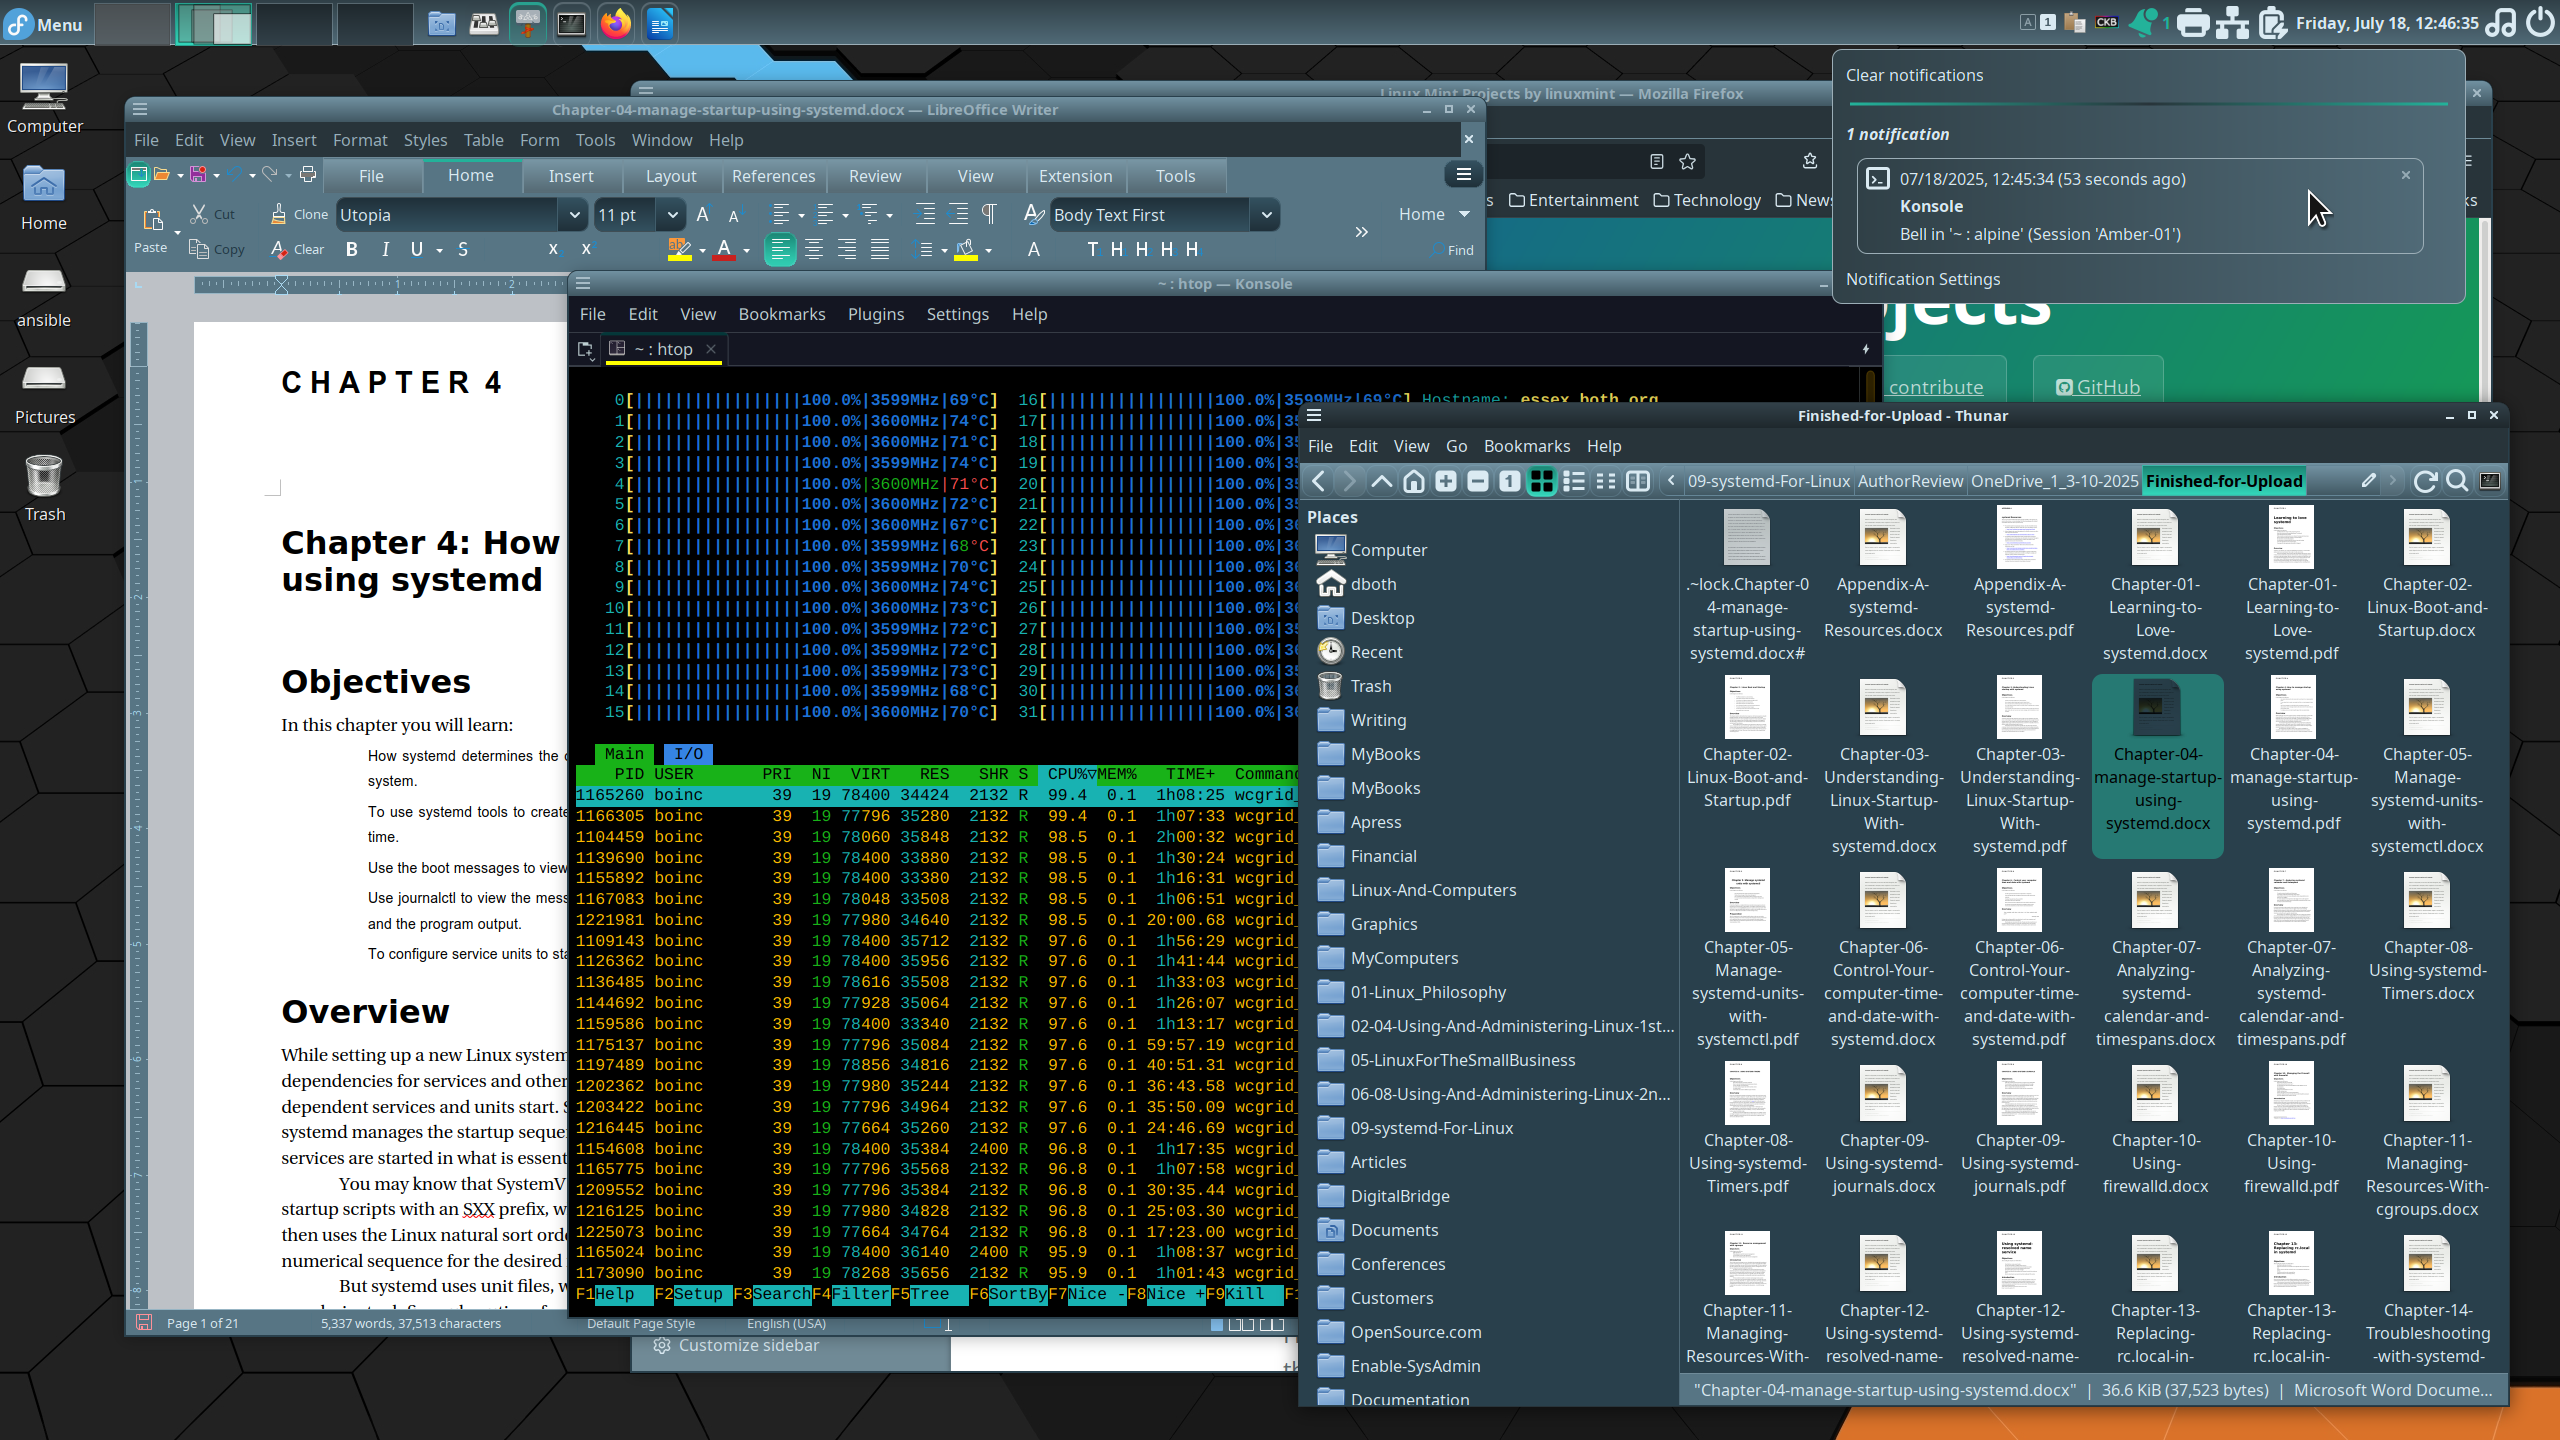Switch Thunar to Icon View
This screenshot has width=2560, height=1440.
click(1542, 481)
